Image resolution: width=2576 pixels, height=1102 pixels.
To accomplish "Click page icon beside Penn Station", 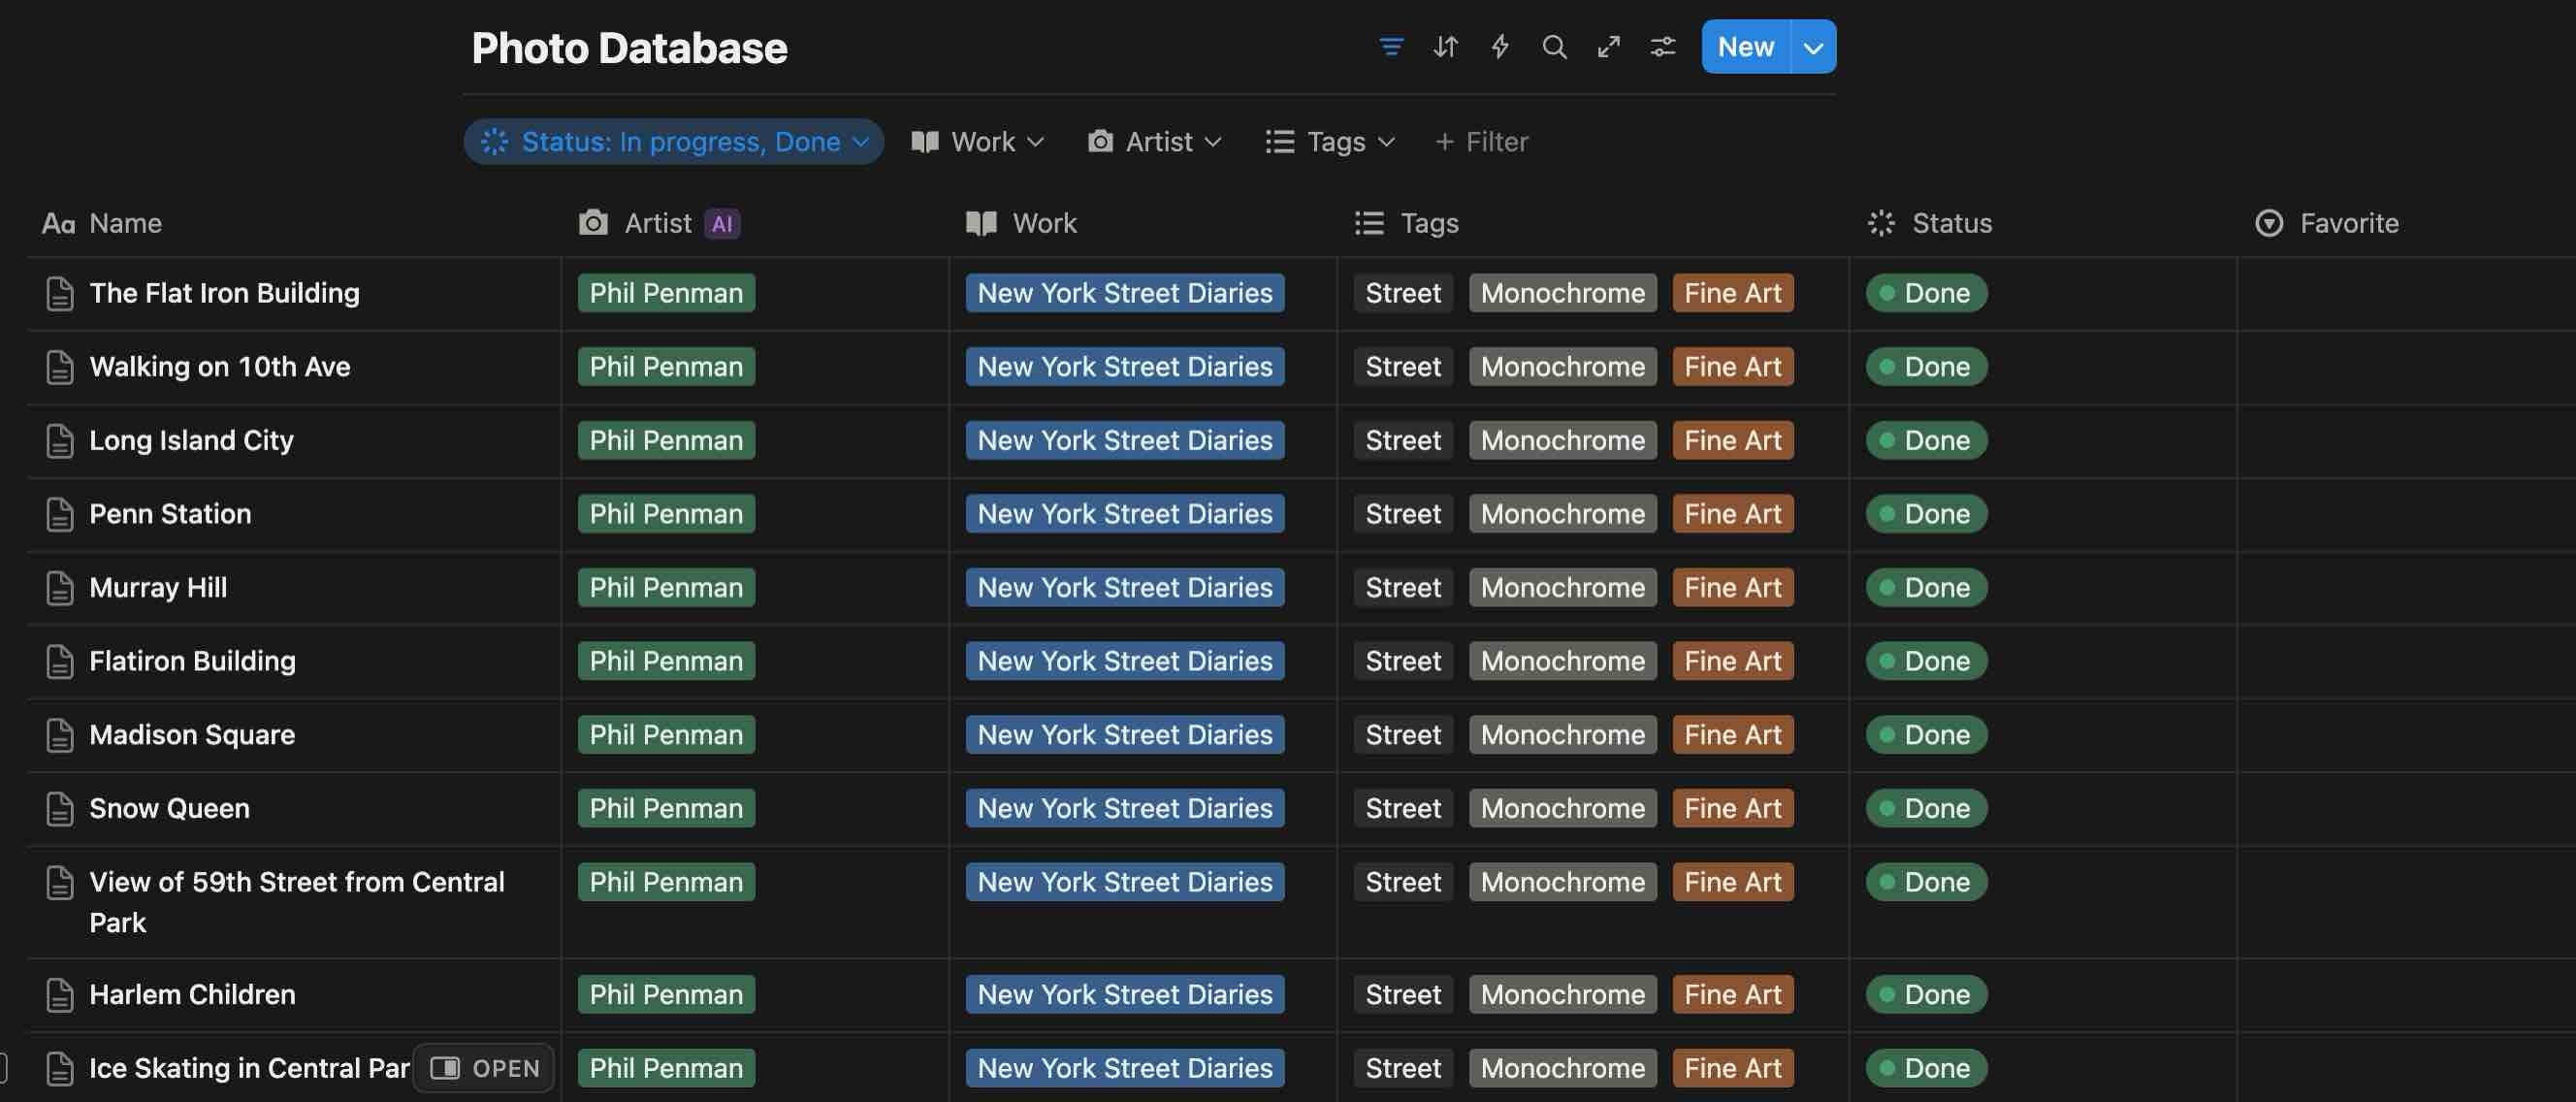I will pos(60,514).
